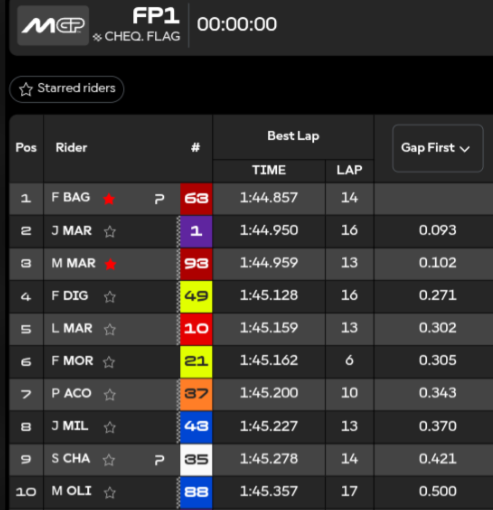Click the pit icon next to S CHA
The width and height of the screenshot is (493, 510).
(160, 460)
